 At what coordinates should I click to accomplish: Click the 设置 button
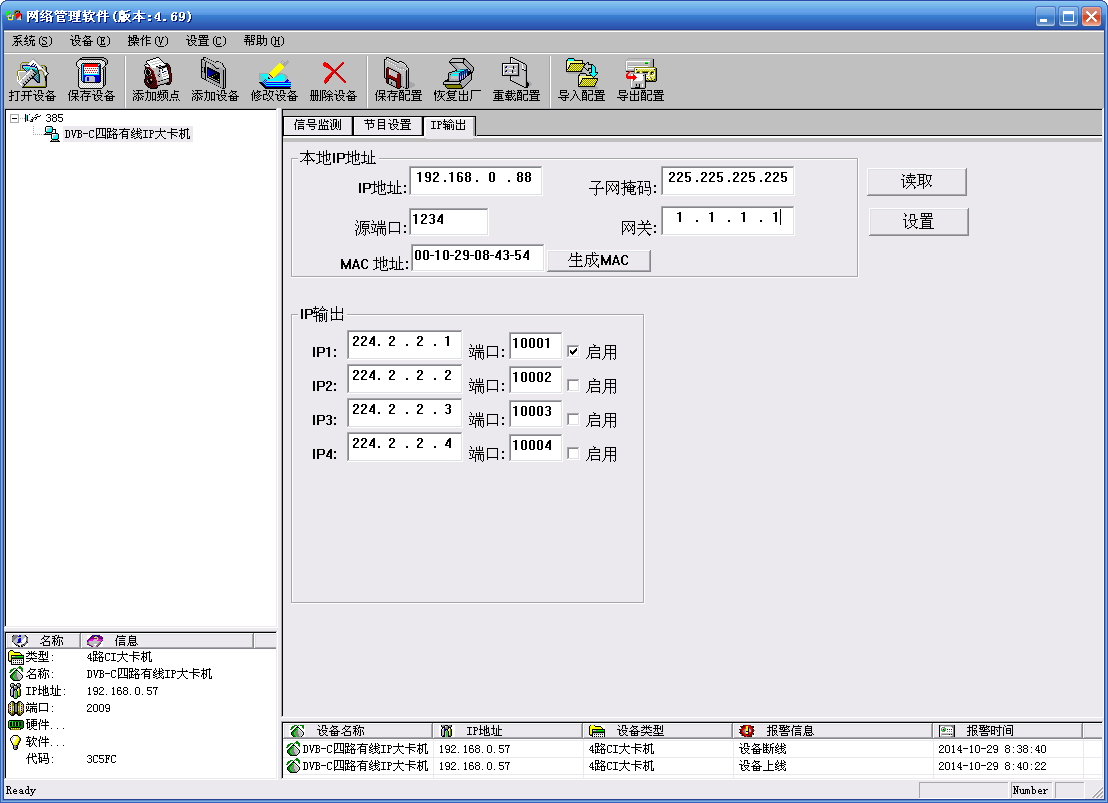coord(918,222)
